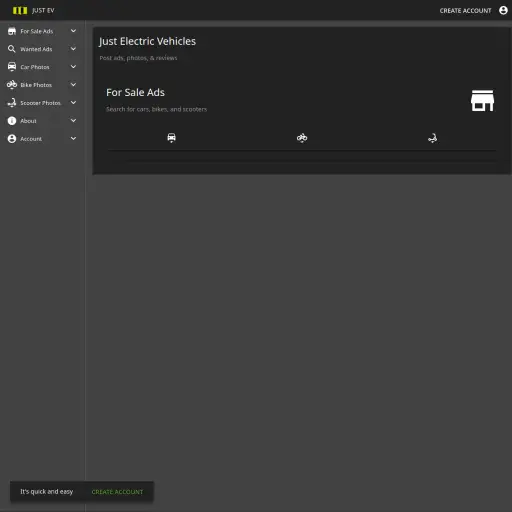Expand the For Sale Ads chevron
The image size is (512, 512).
tap(73, 31)
